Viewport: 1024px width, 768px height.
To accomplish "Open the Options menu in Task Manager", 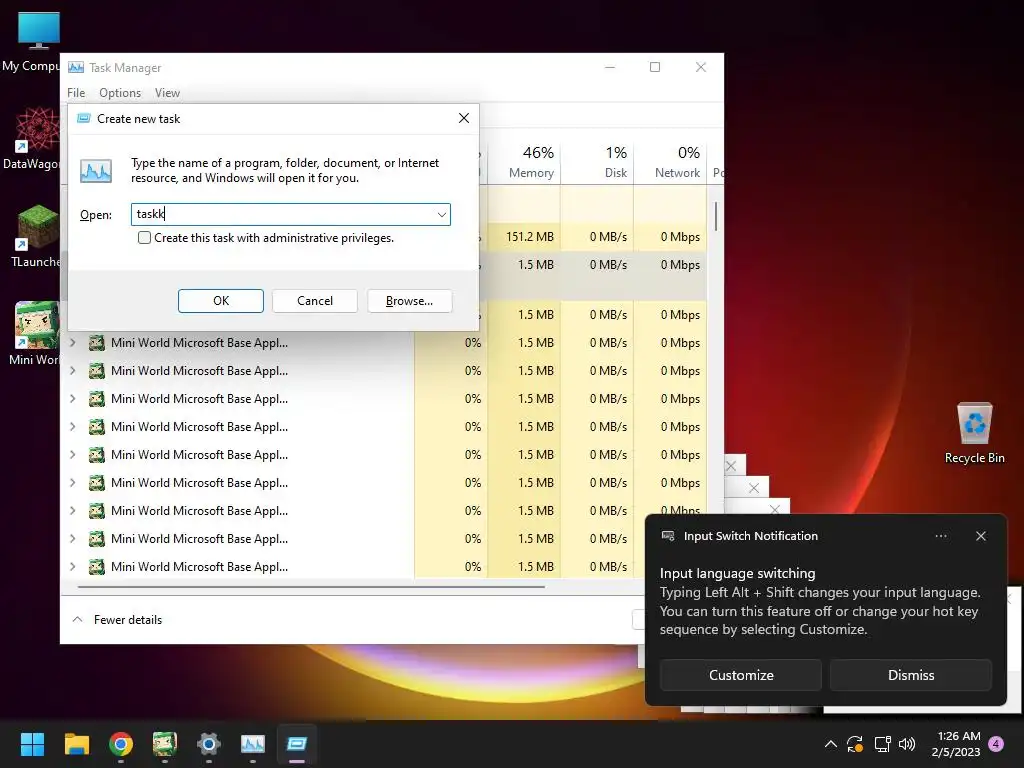I will pyautogui.click(x=120, y=93).
